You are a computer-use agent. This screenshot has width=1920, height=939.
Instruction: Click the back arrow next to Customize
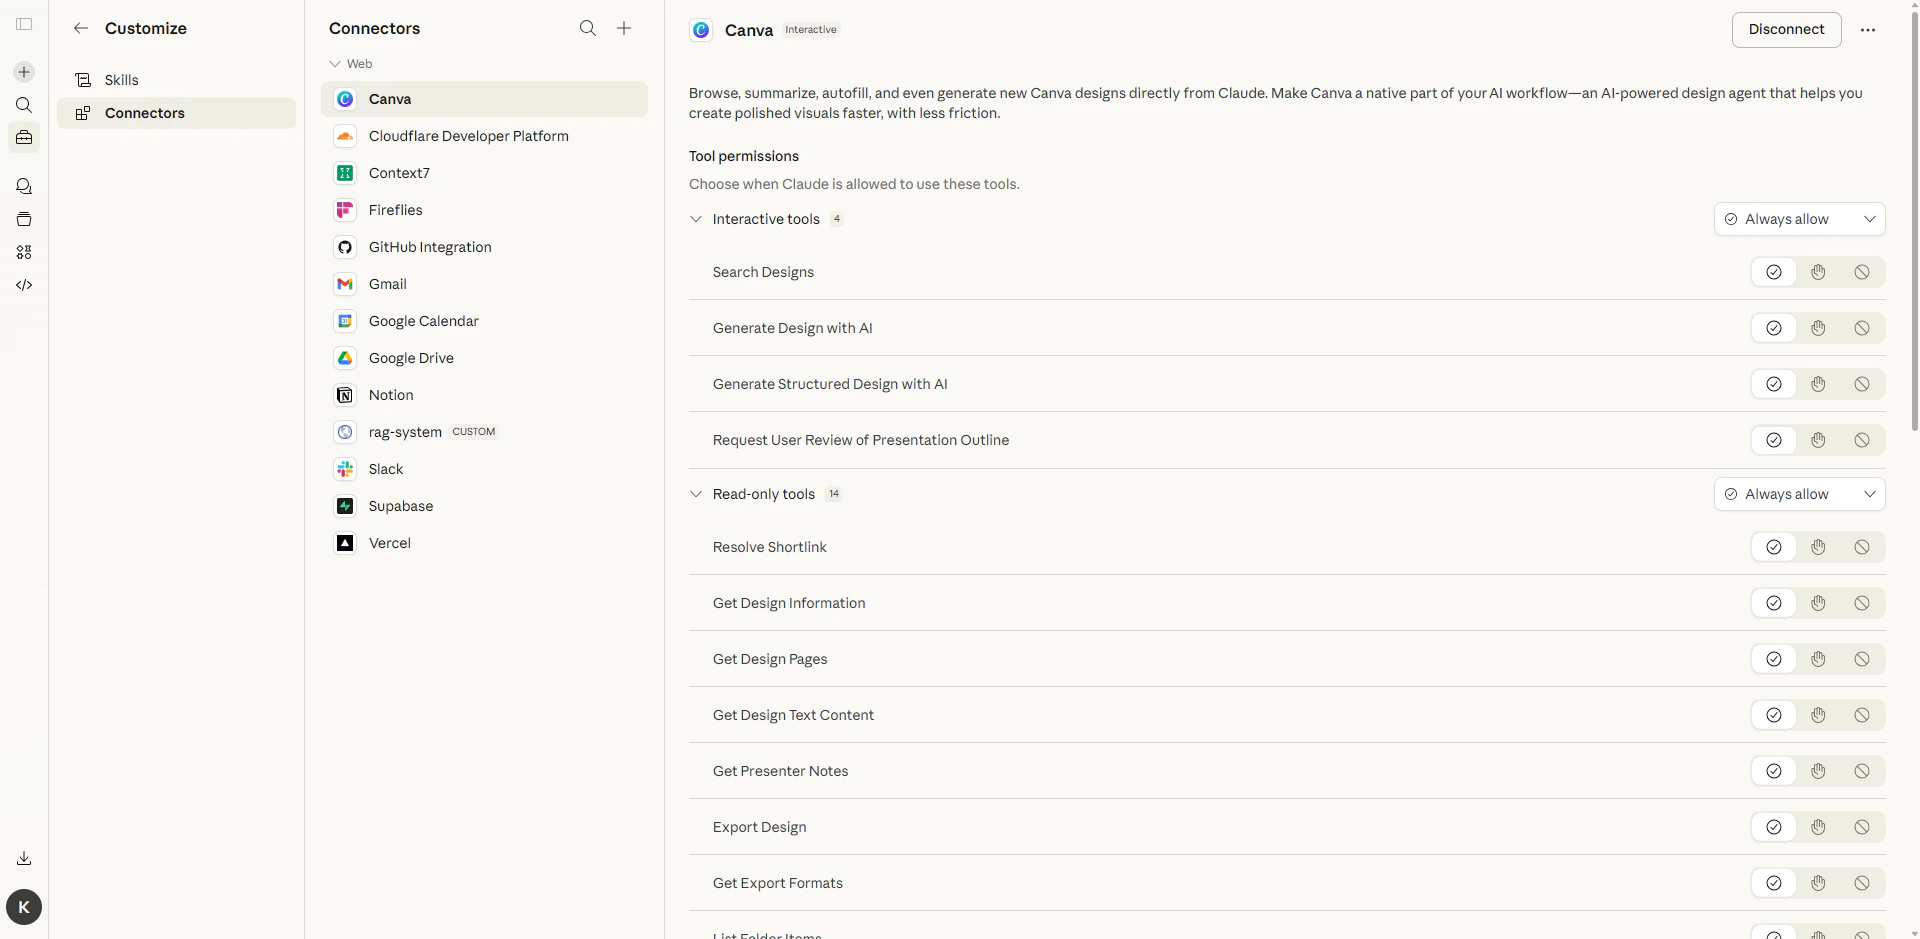[x=81, y=28]
